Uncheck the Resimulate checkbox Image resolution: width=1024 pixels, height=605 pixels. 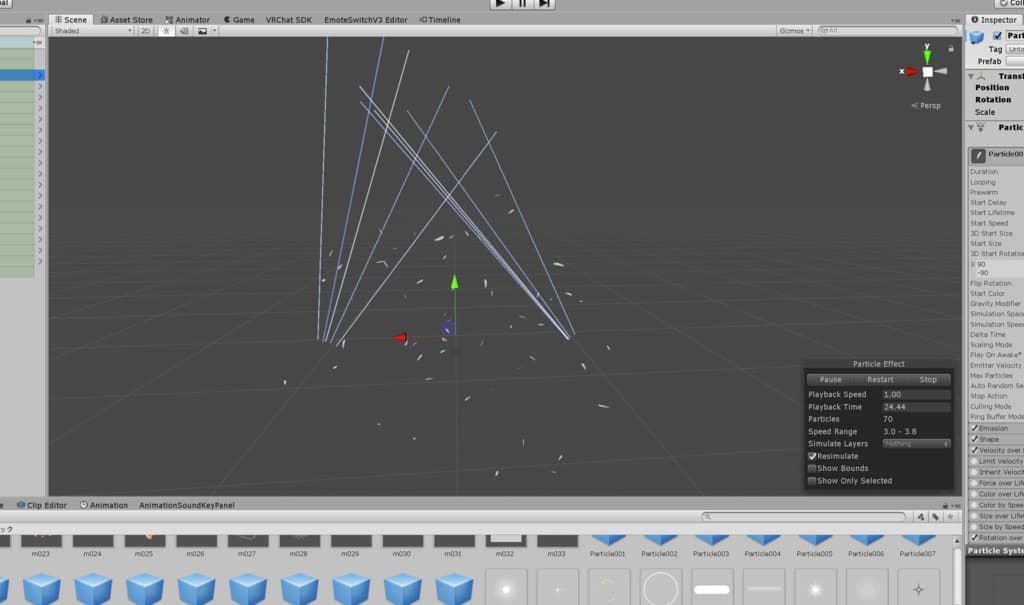812,456
